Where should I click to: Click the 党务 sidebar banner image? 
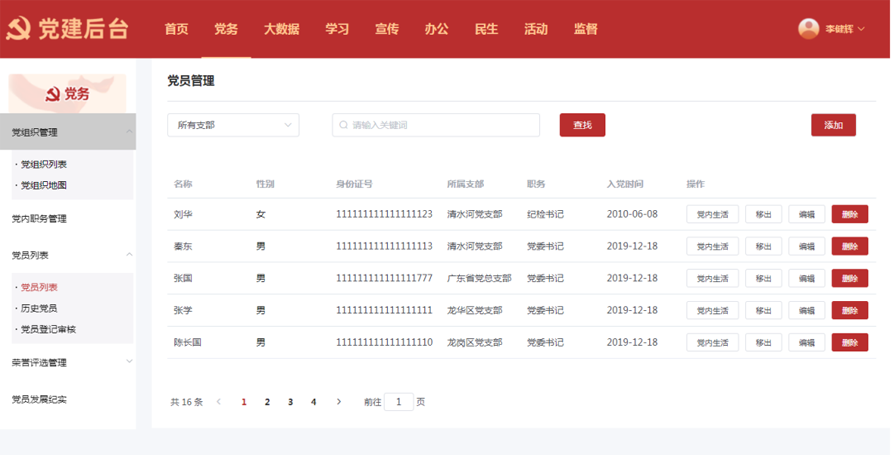coord(68,93)
